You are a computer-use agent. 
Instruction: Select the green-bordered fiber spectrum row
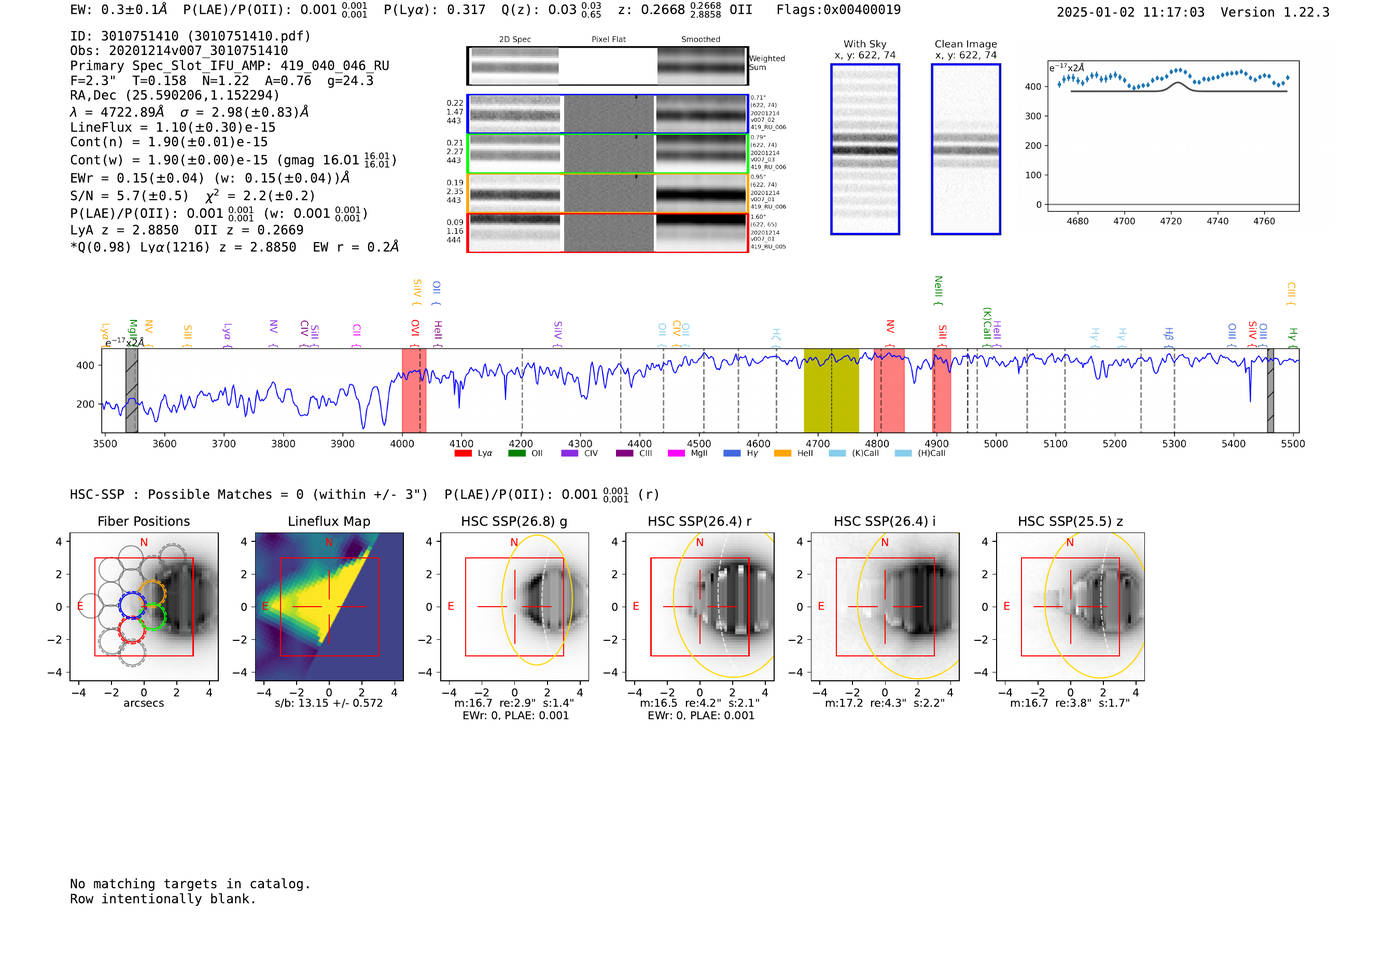pos(607,153)
